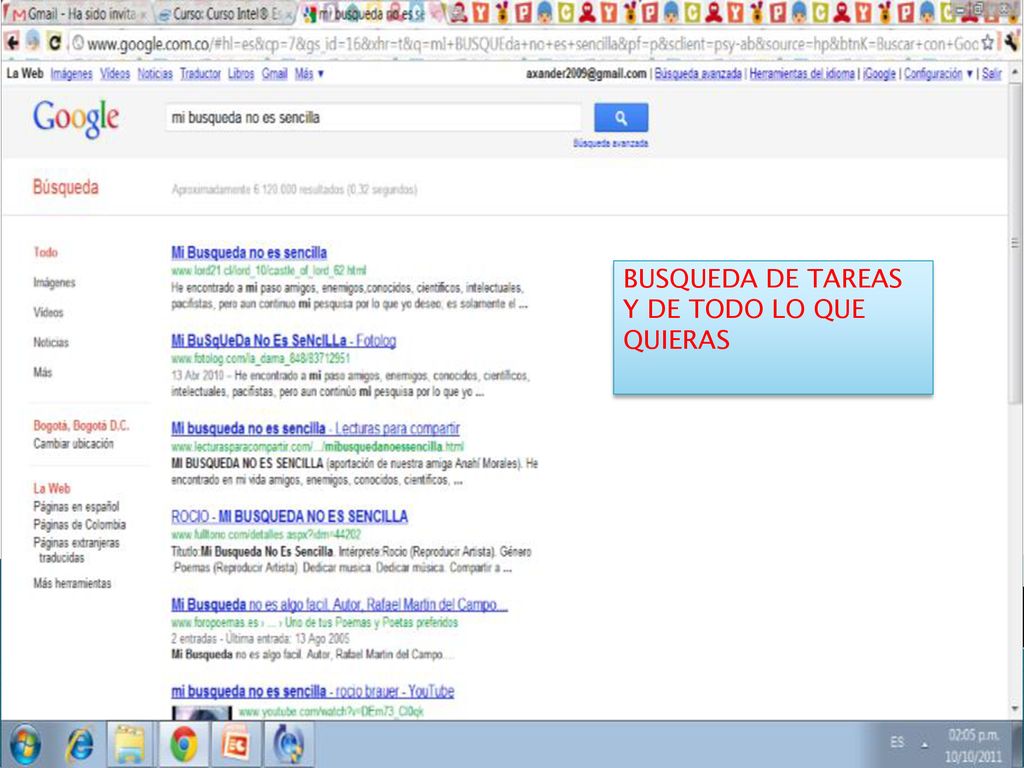The width and height of the screenshot is (1024, 768).
Task: Close the Gmail tab
Action: (x=142, y=14)
